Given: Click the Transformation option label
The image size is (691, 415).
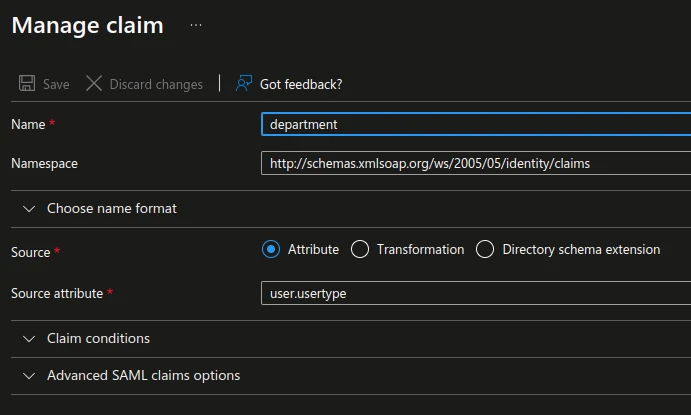Looking at the screenshot, I should pos(420,249).
